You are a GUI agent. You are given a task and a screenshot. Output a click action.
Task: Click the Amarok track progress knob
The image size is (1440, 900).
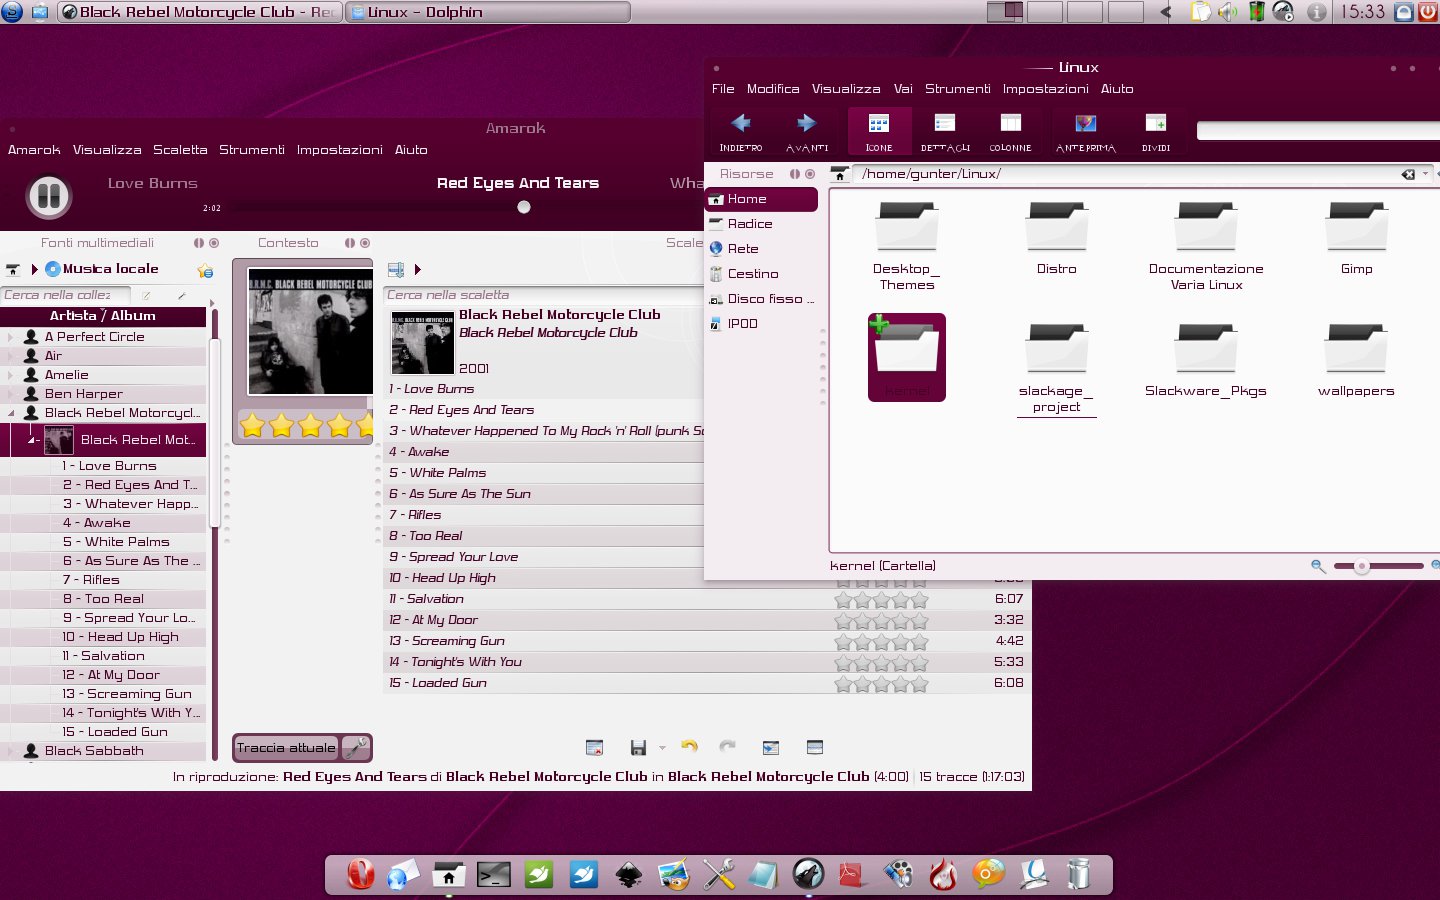click(524, 207)
